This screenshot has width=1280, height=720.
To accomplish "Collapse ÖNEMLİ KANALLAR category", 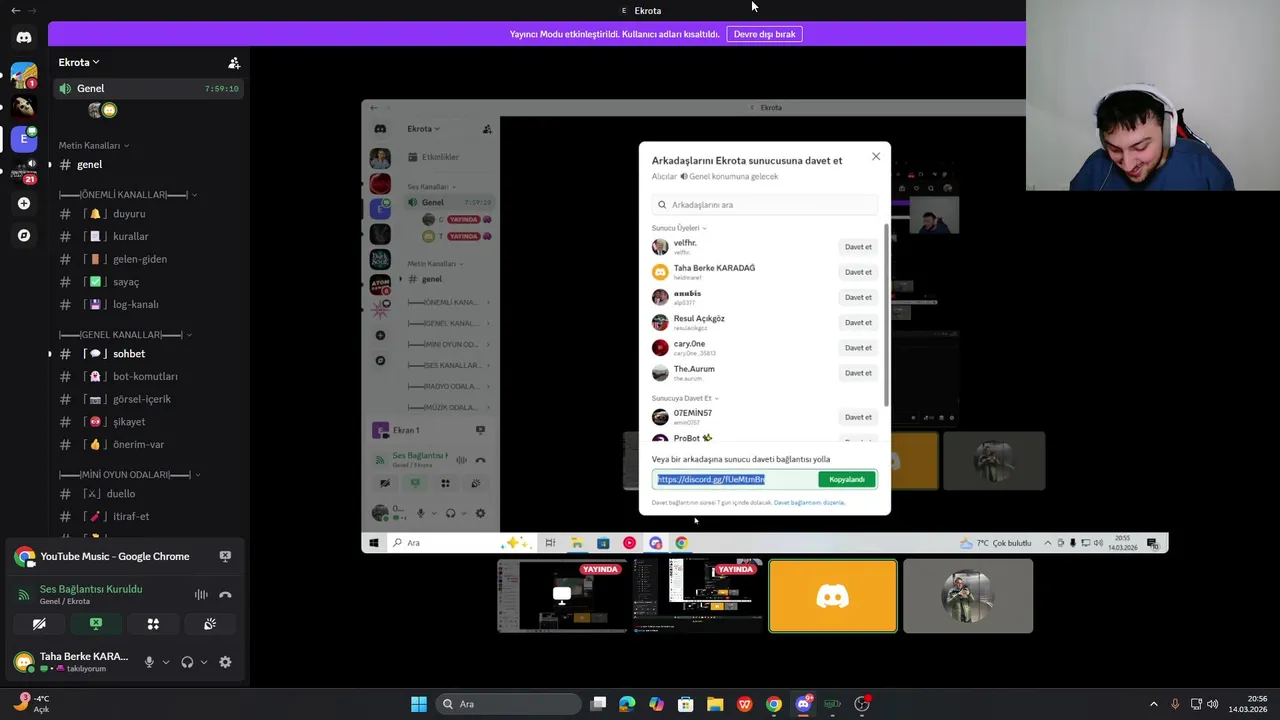I will pyautogui.click(x=127, y=195).
